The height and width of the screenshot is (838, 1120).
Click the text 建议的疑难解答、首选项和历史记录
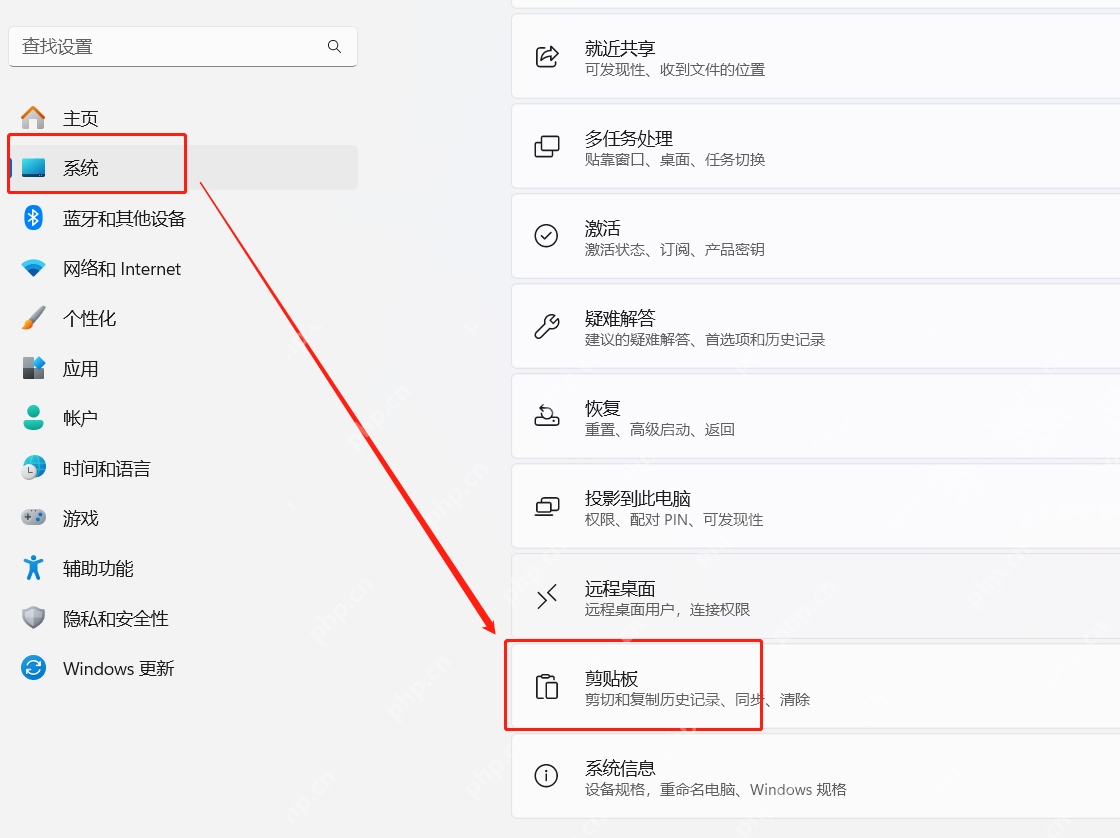[705, 340]
